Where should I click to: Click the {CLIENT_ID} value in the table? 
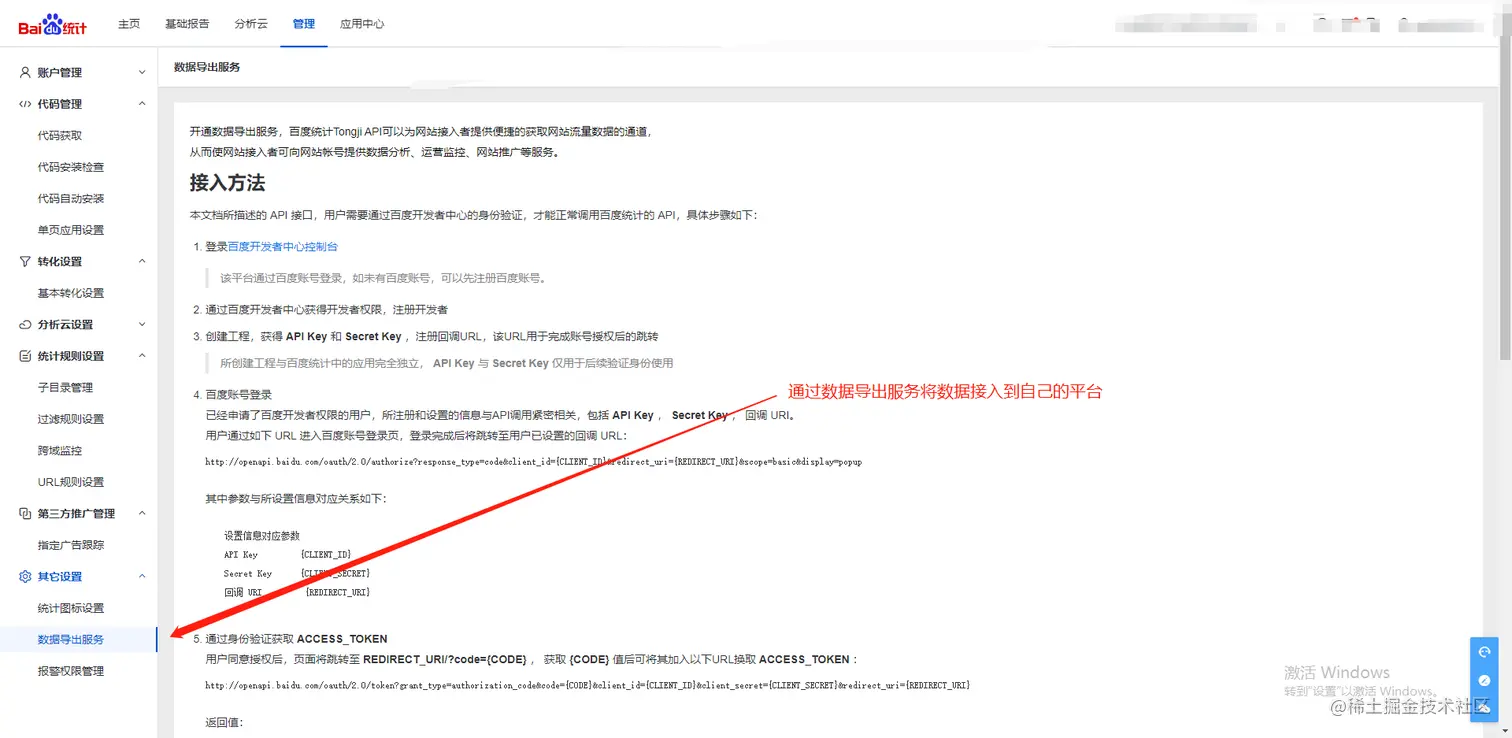tap(326, 554)
